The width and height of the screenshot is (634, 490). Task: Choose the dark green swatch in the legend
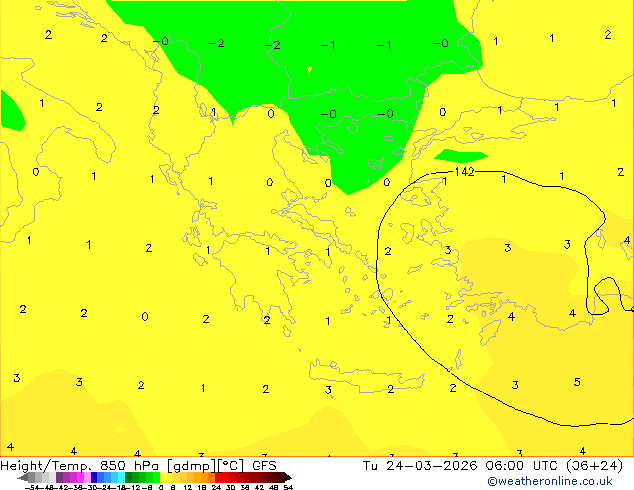coord(128,477)
